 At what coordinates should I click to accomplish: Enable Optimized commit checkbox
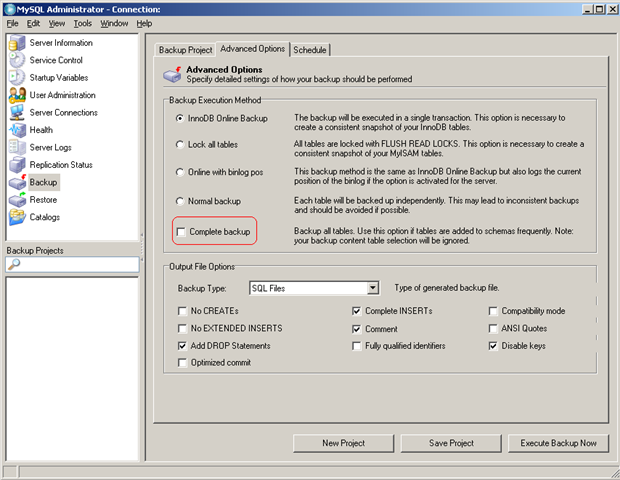(x=182, y=363)
